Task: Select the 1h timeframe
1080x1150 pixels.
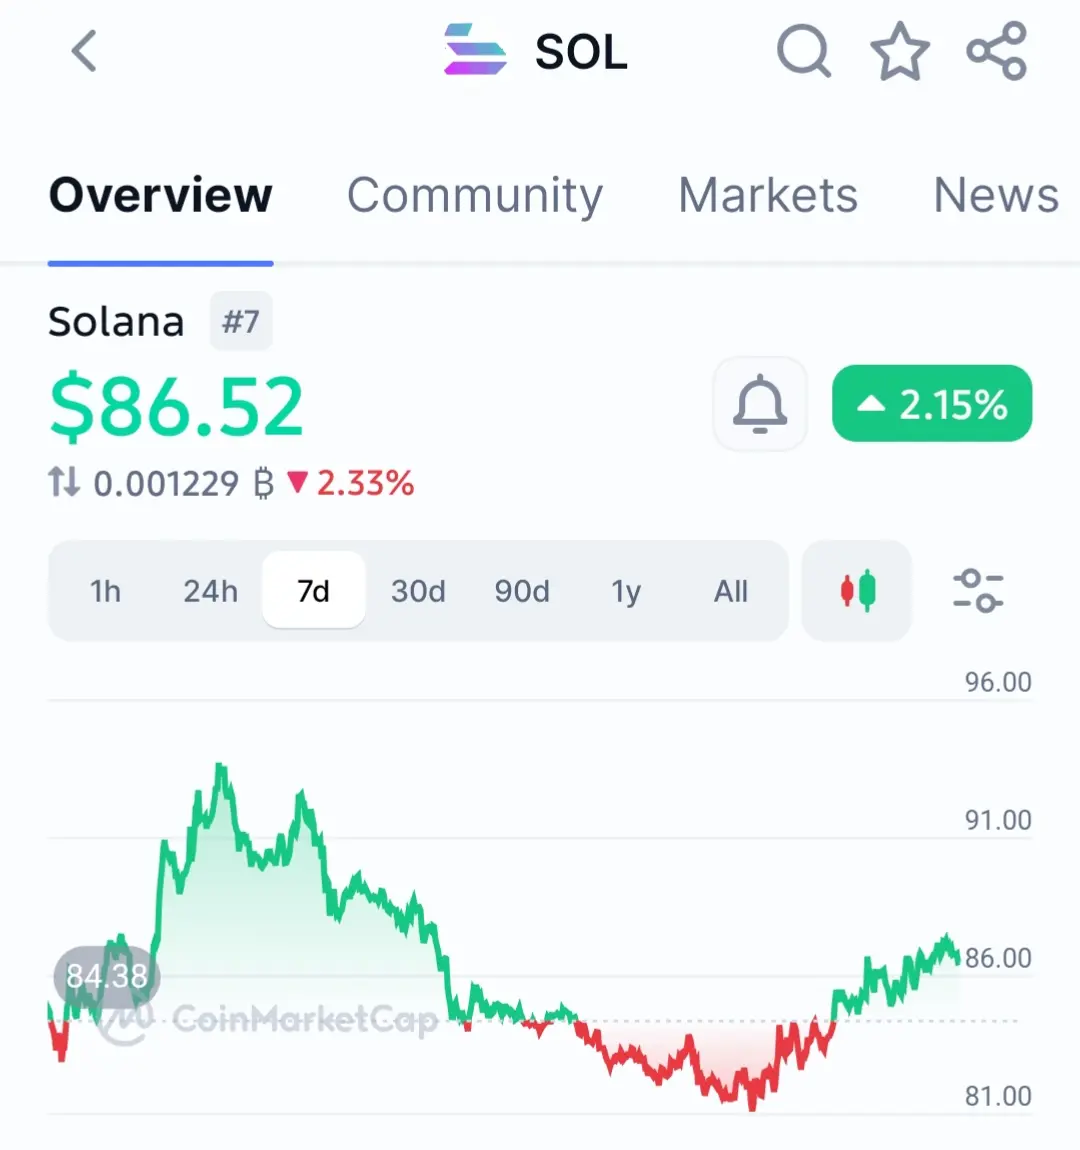Action: click(105, 591)
